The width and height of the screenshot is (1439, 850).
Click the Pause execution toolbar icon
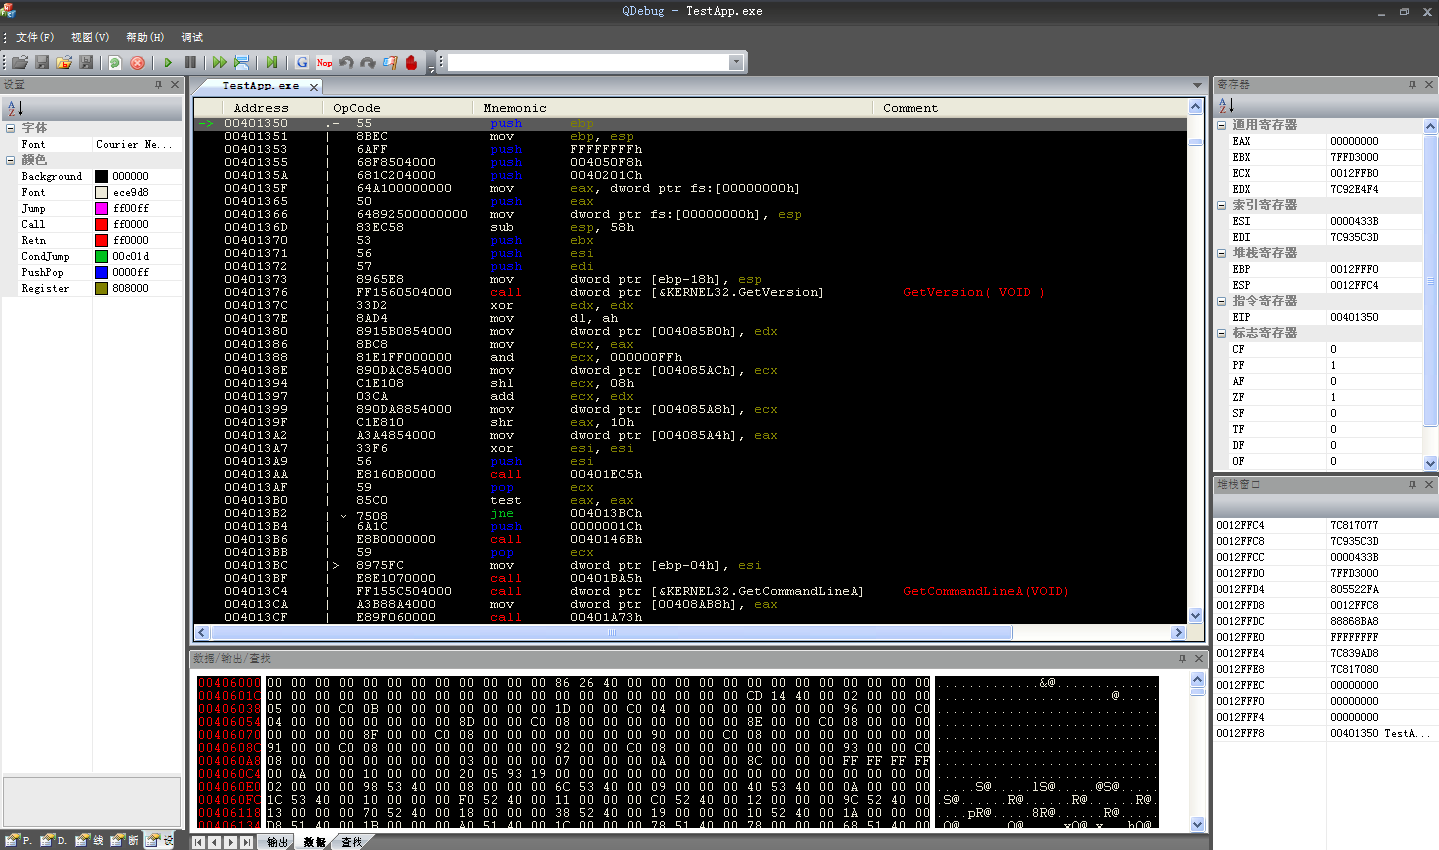point(190,62)
